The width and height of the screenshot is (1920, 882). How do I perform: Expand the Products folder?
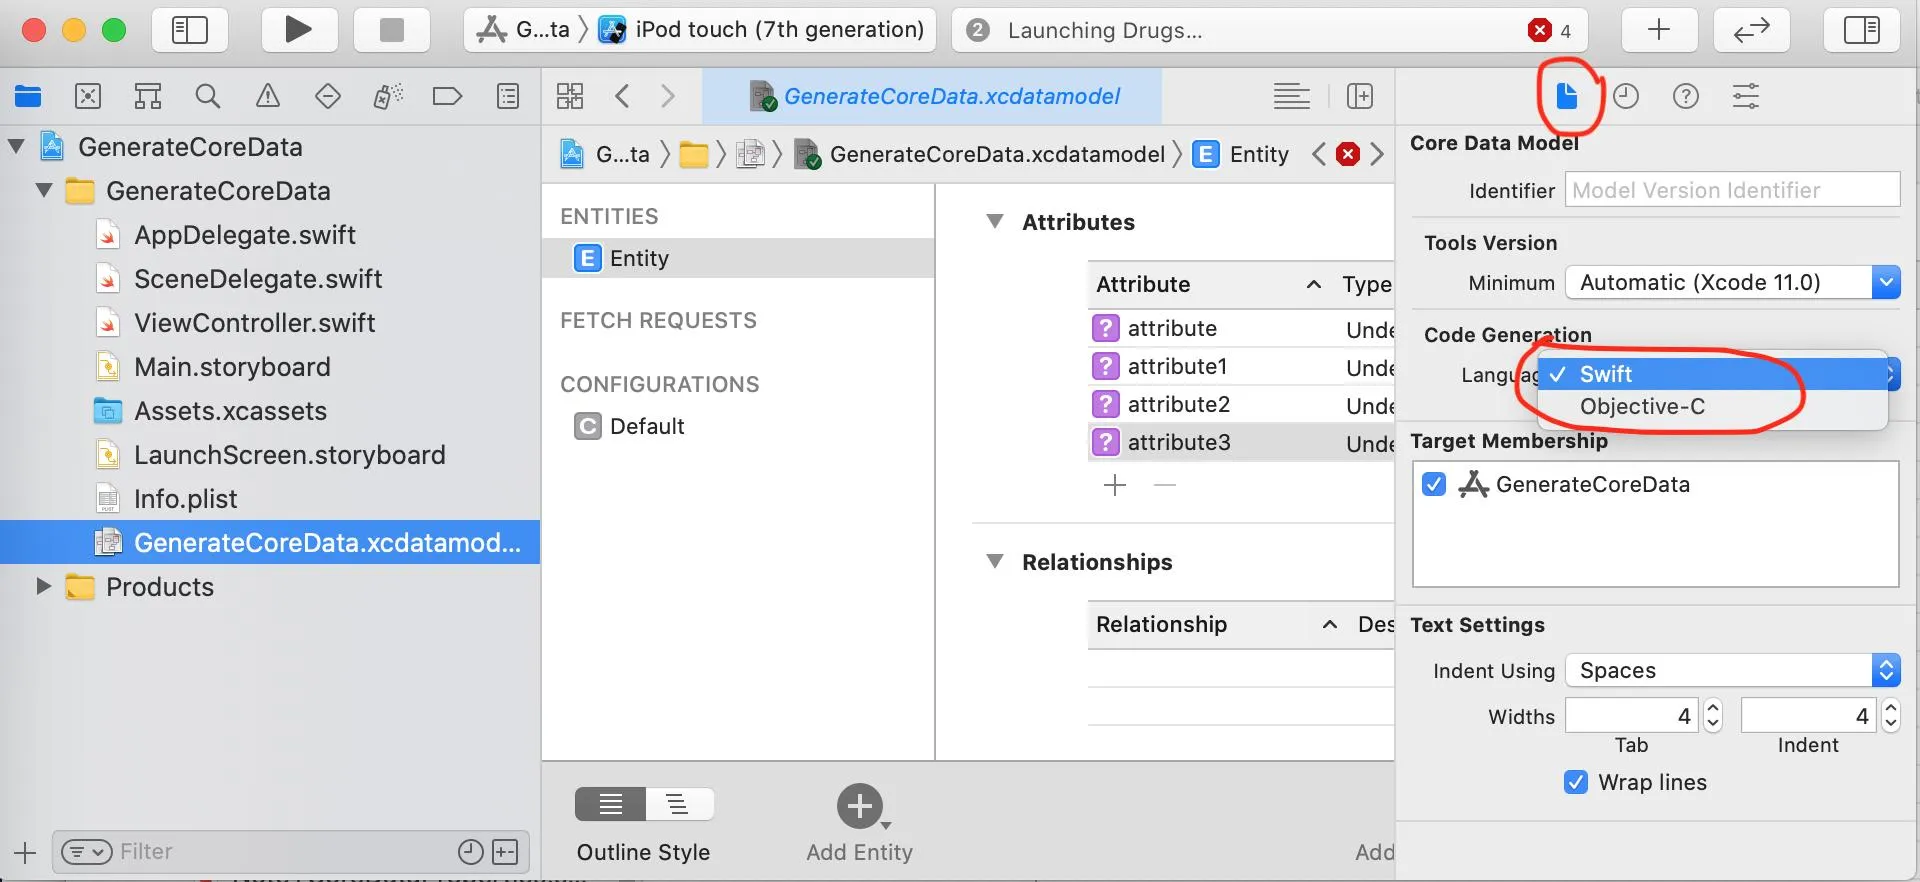click(x=44, y=586)
